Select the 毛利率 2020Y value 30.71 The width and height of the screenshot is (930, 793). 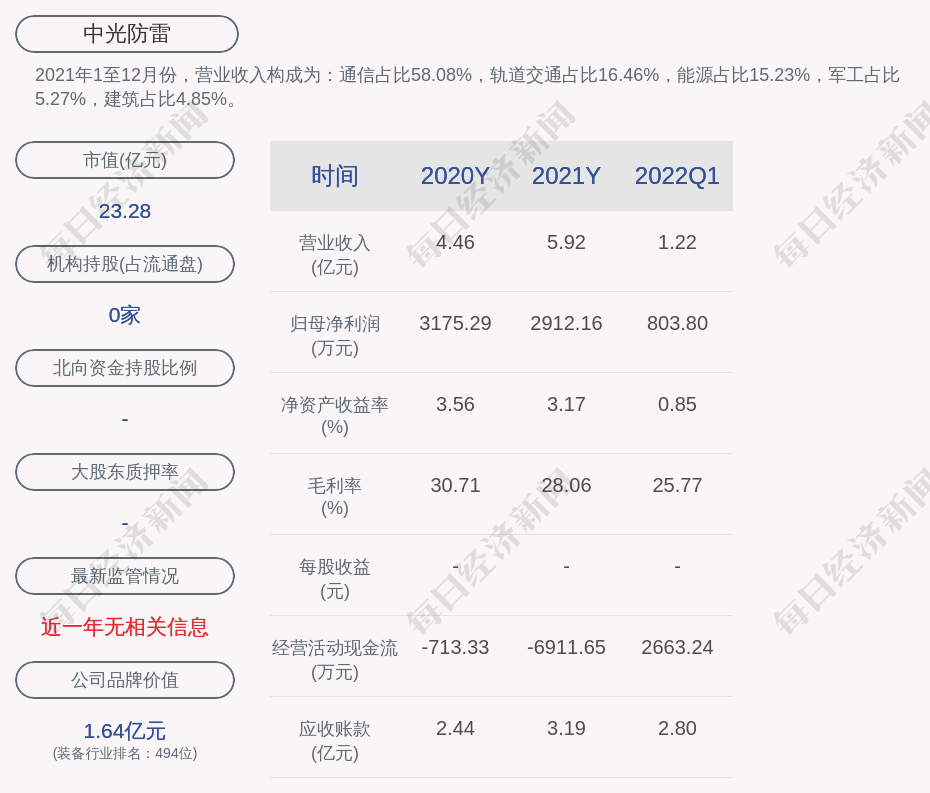[x=455, y=485]
